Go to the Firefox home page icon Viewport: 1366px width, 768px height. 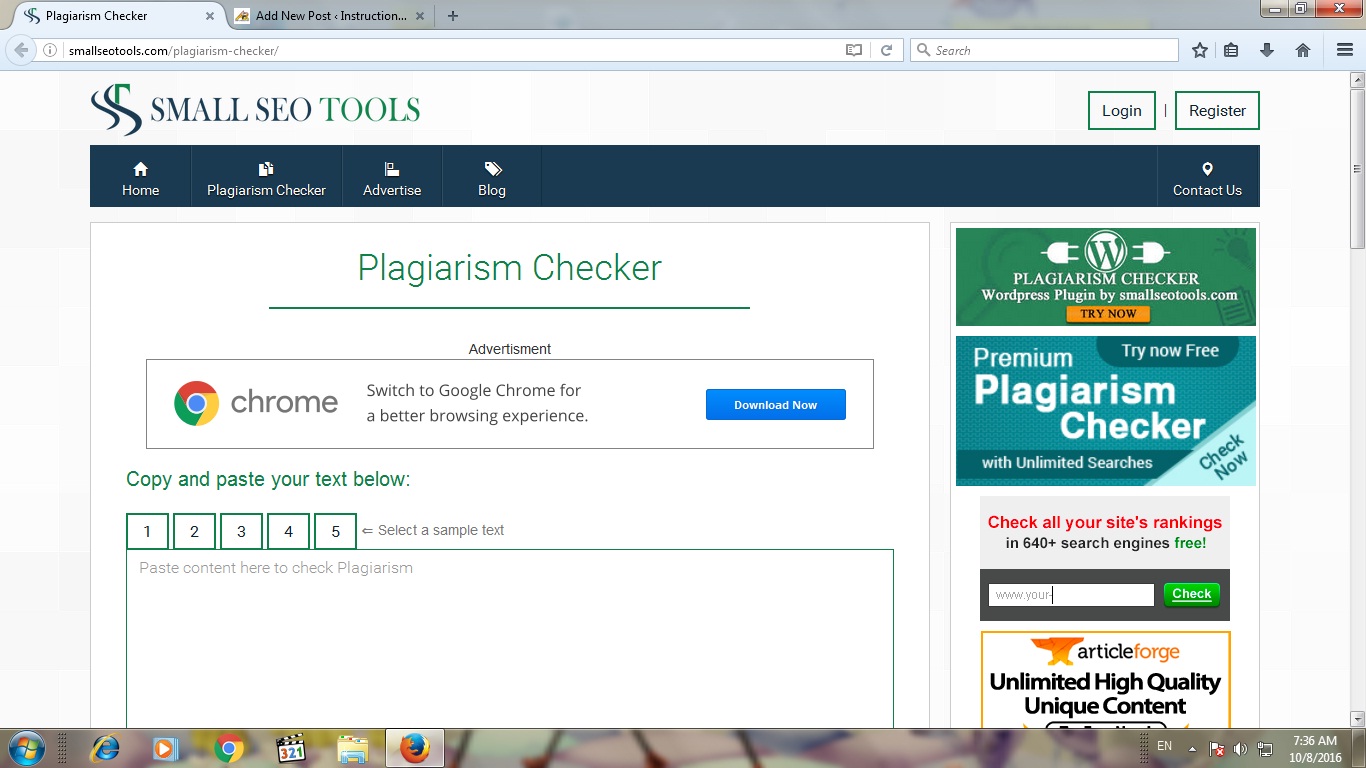pos(1303,50)
